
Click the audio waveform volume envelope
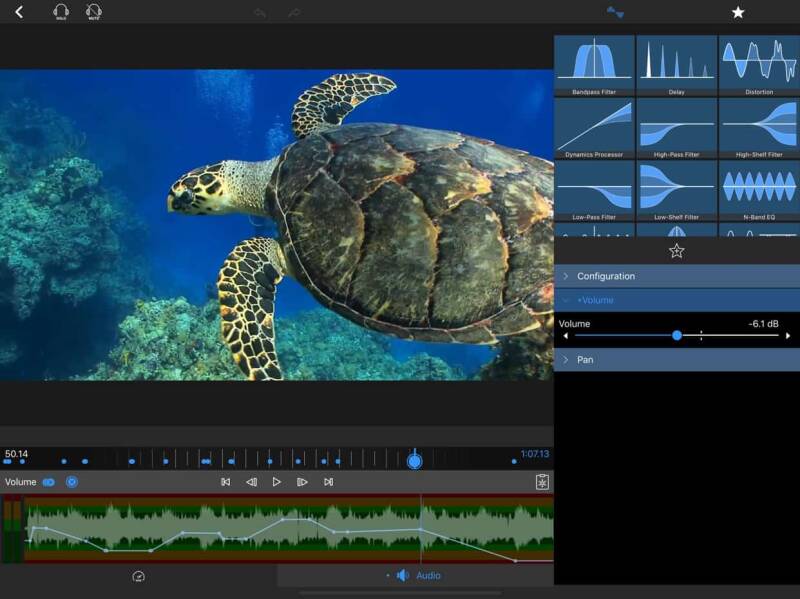[x=289, y=529]
